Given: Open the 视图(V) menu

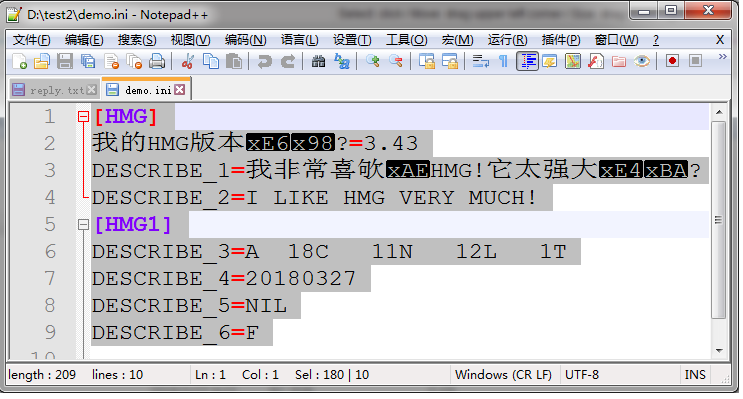Looking at the screenshot, I should pos(190,40).
